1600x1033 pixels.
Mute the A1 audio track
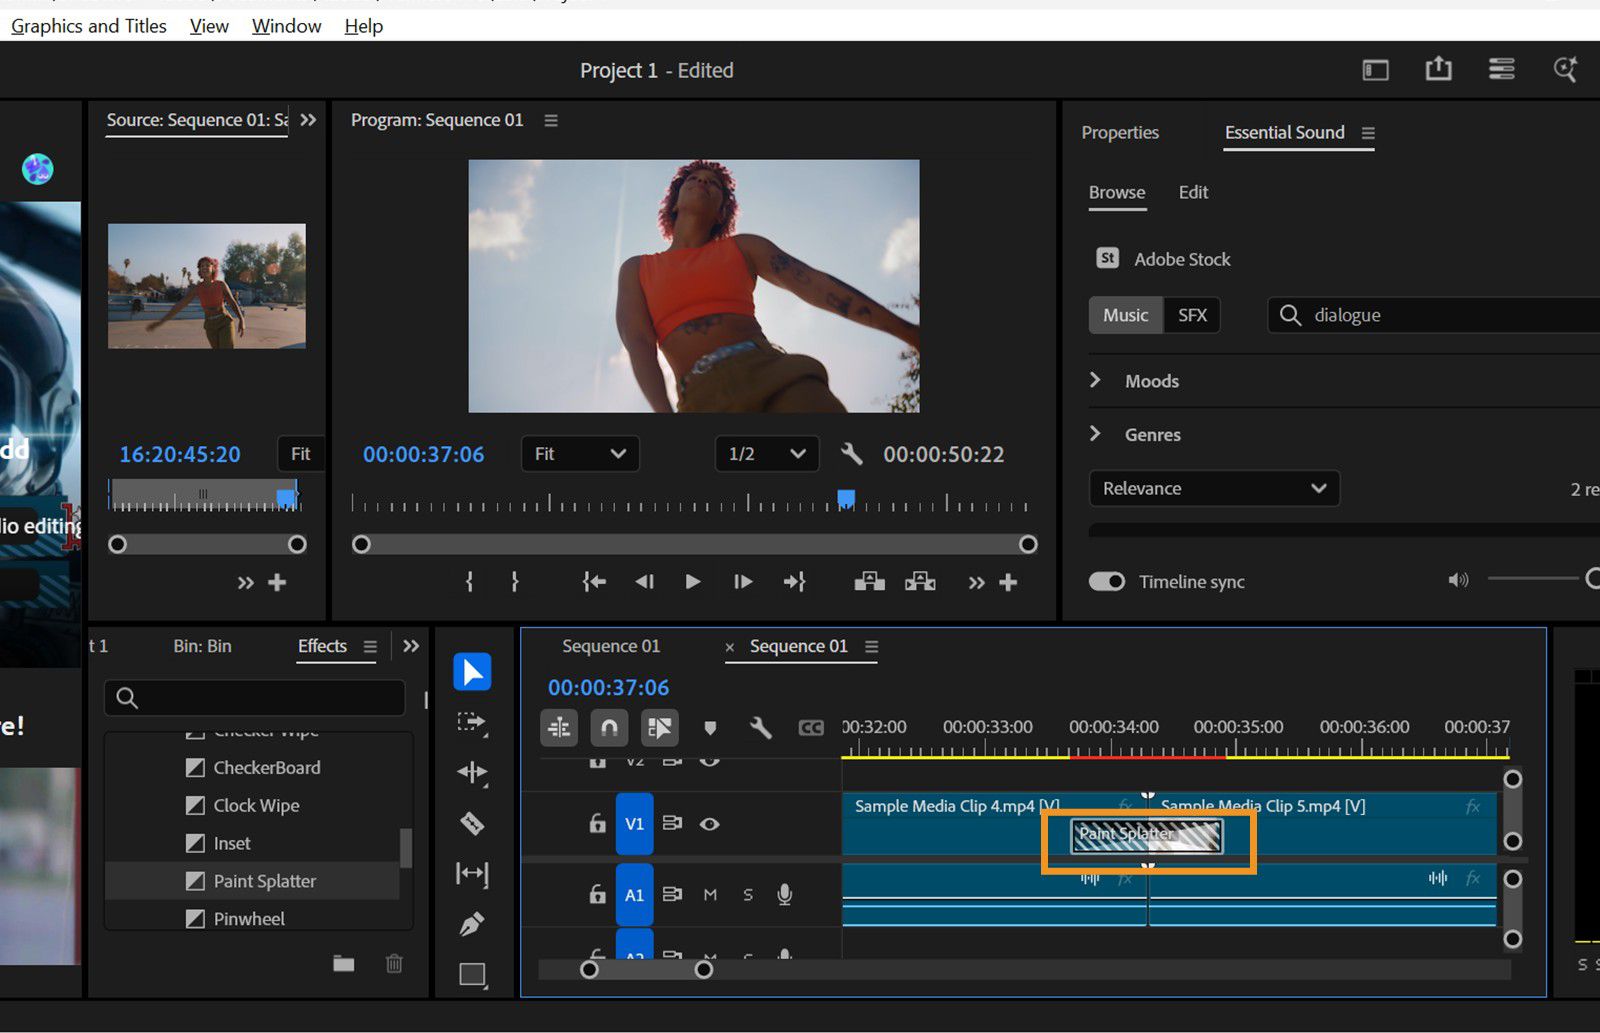point(710,894)
